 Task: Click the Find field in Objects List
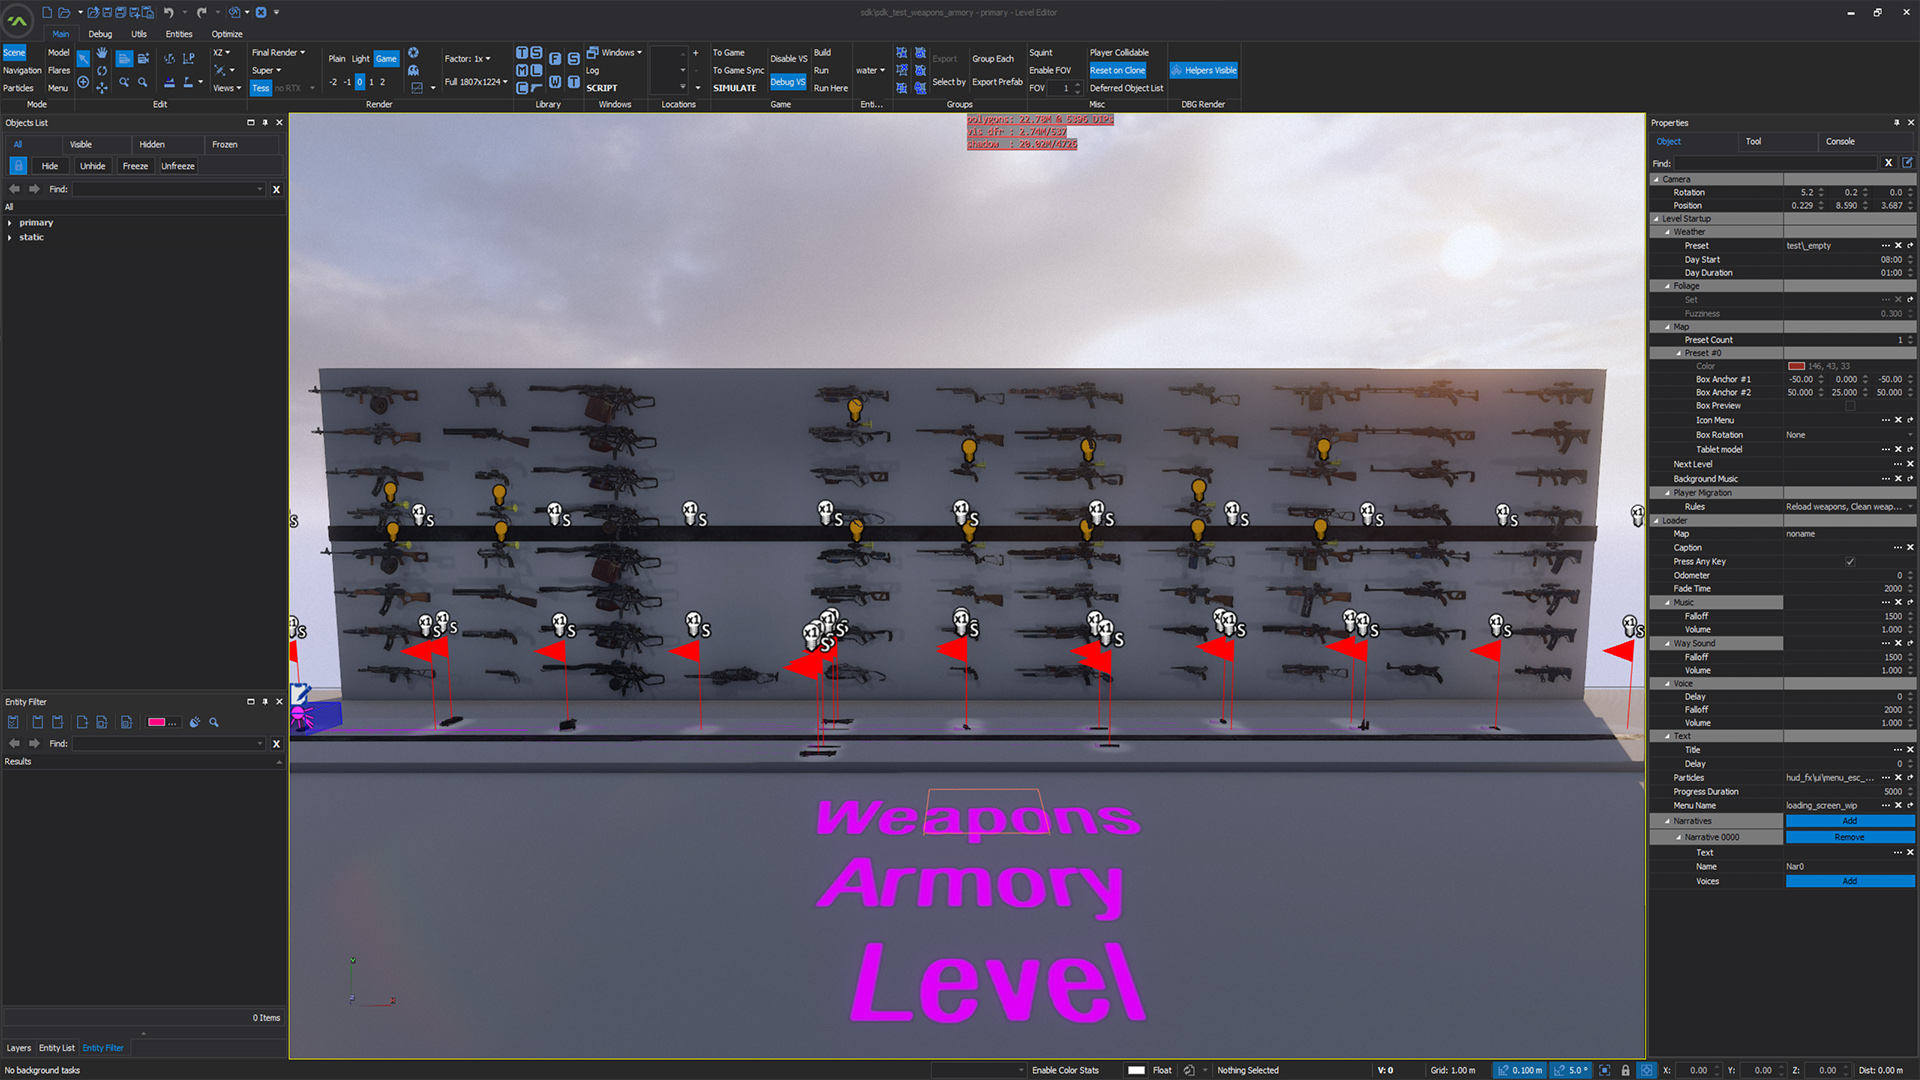point(165,189)
